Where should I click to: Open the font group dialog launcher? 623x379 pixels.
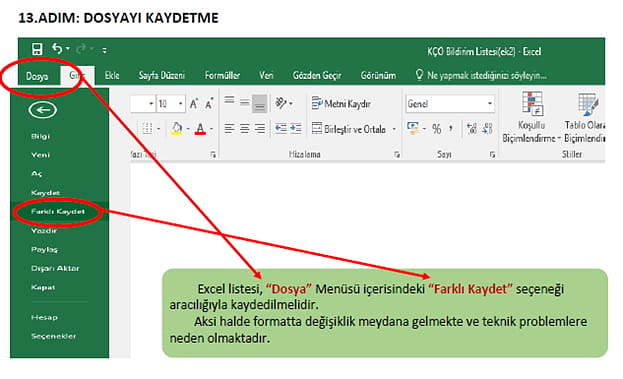tap(213, 155)
